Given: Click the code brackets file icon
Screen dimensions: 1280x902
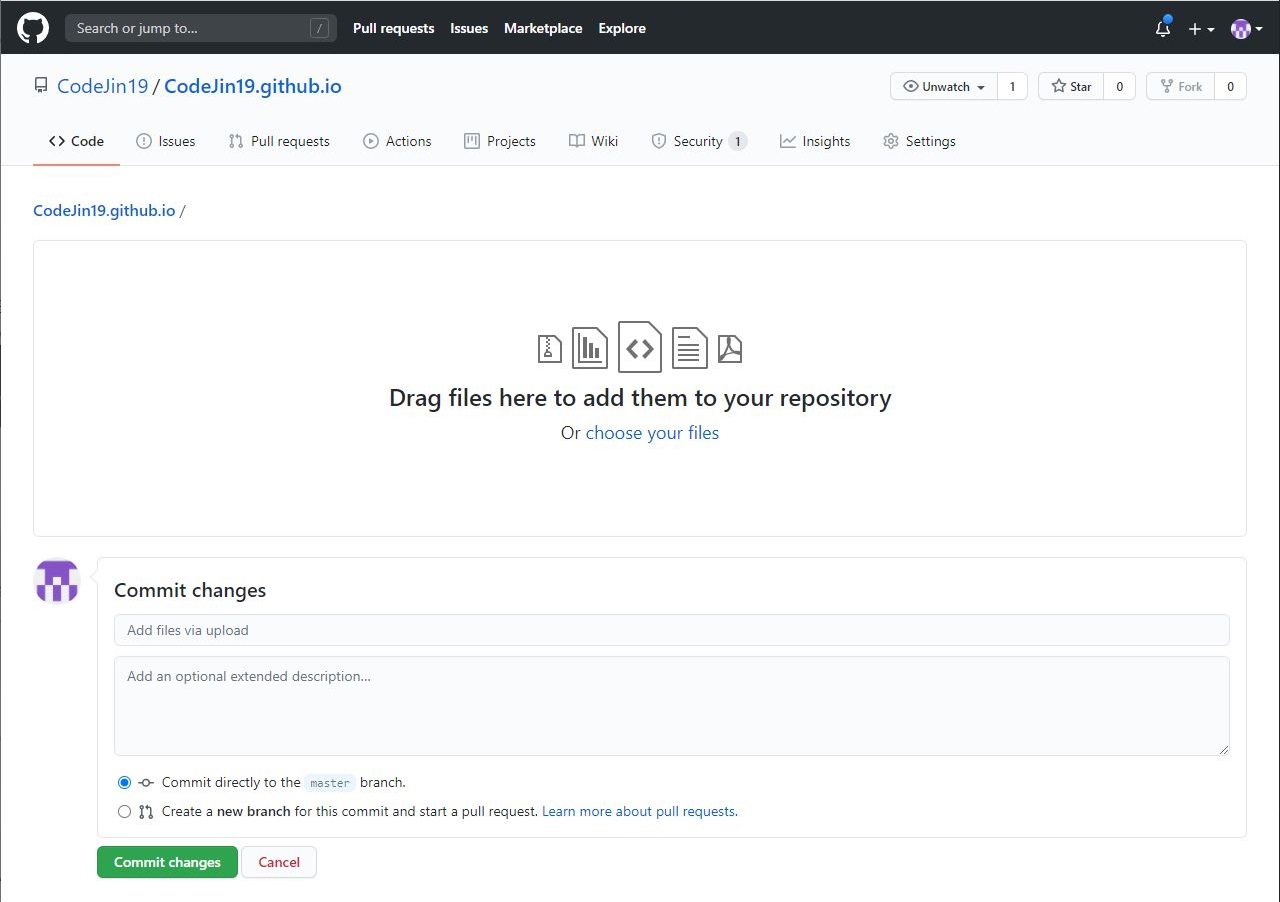Looking at the screenshot, I should 640,347.
